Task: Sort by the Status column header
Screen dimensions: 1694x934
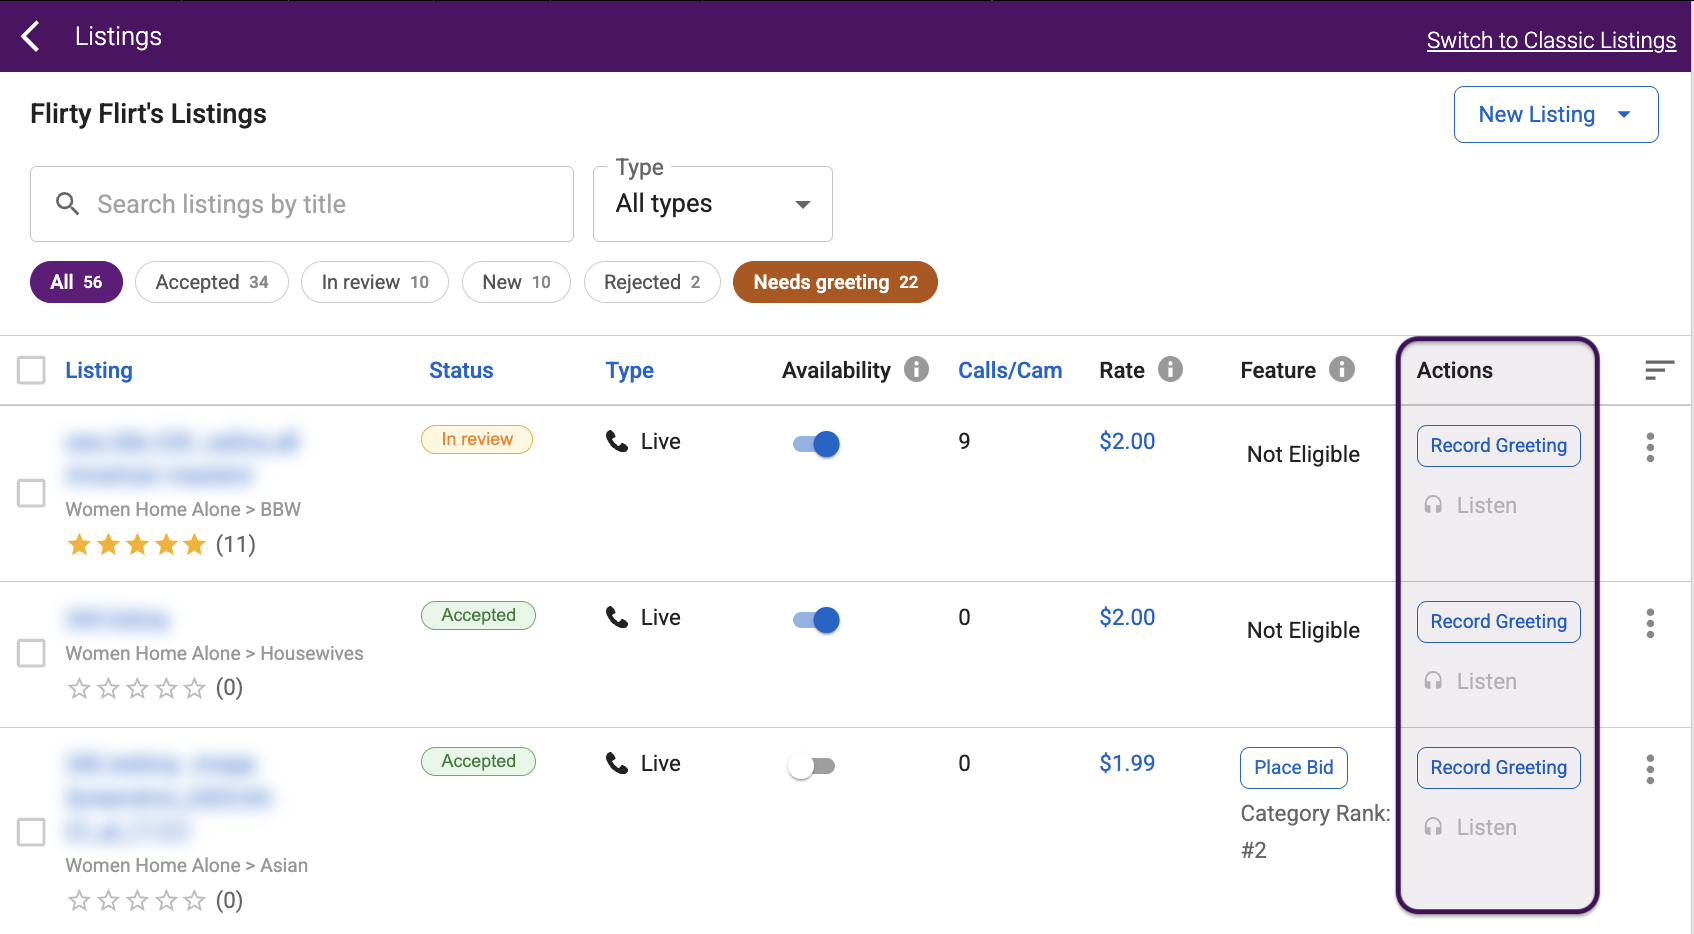Action: coord(461,370)
